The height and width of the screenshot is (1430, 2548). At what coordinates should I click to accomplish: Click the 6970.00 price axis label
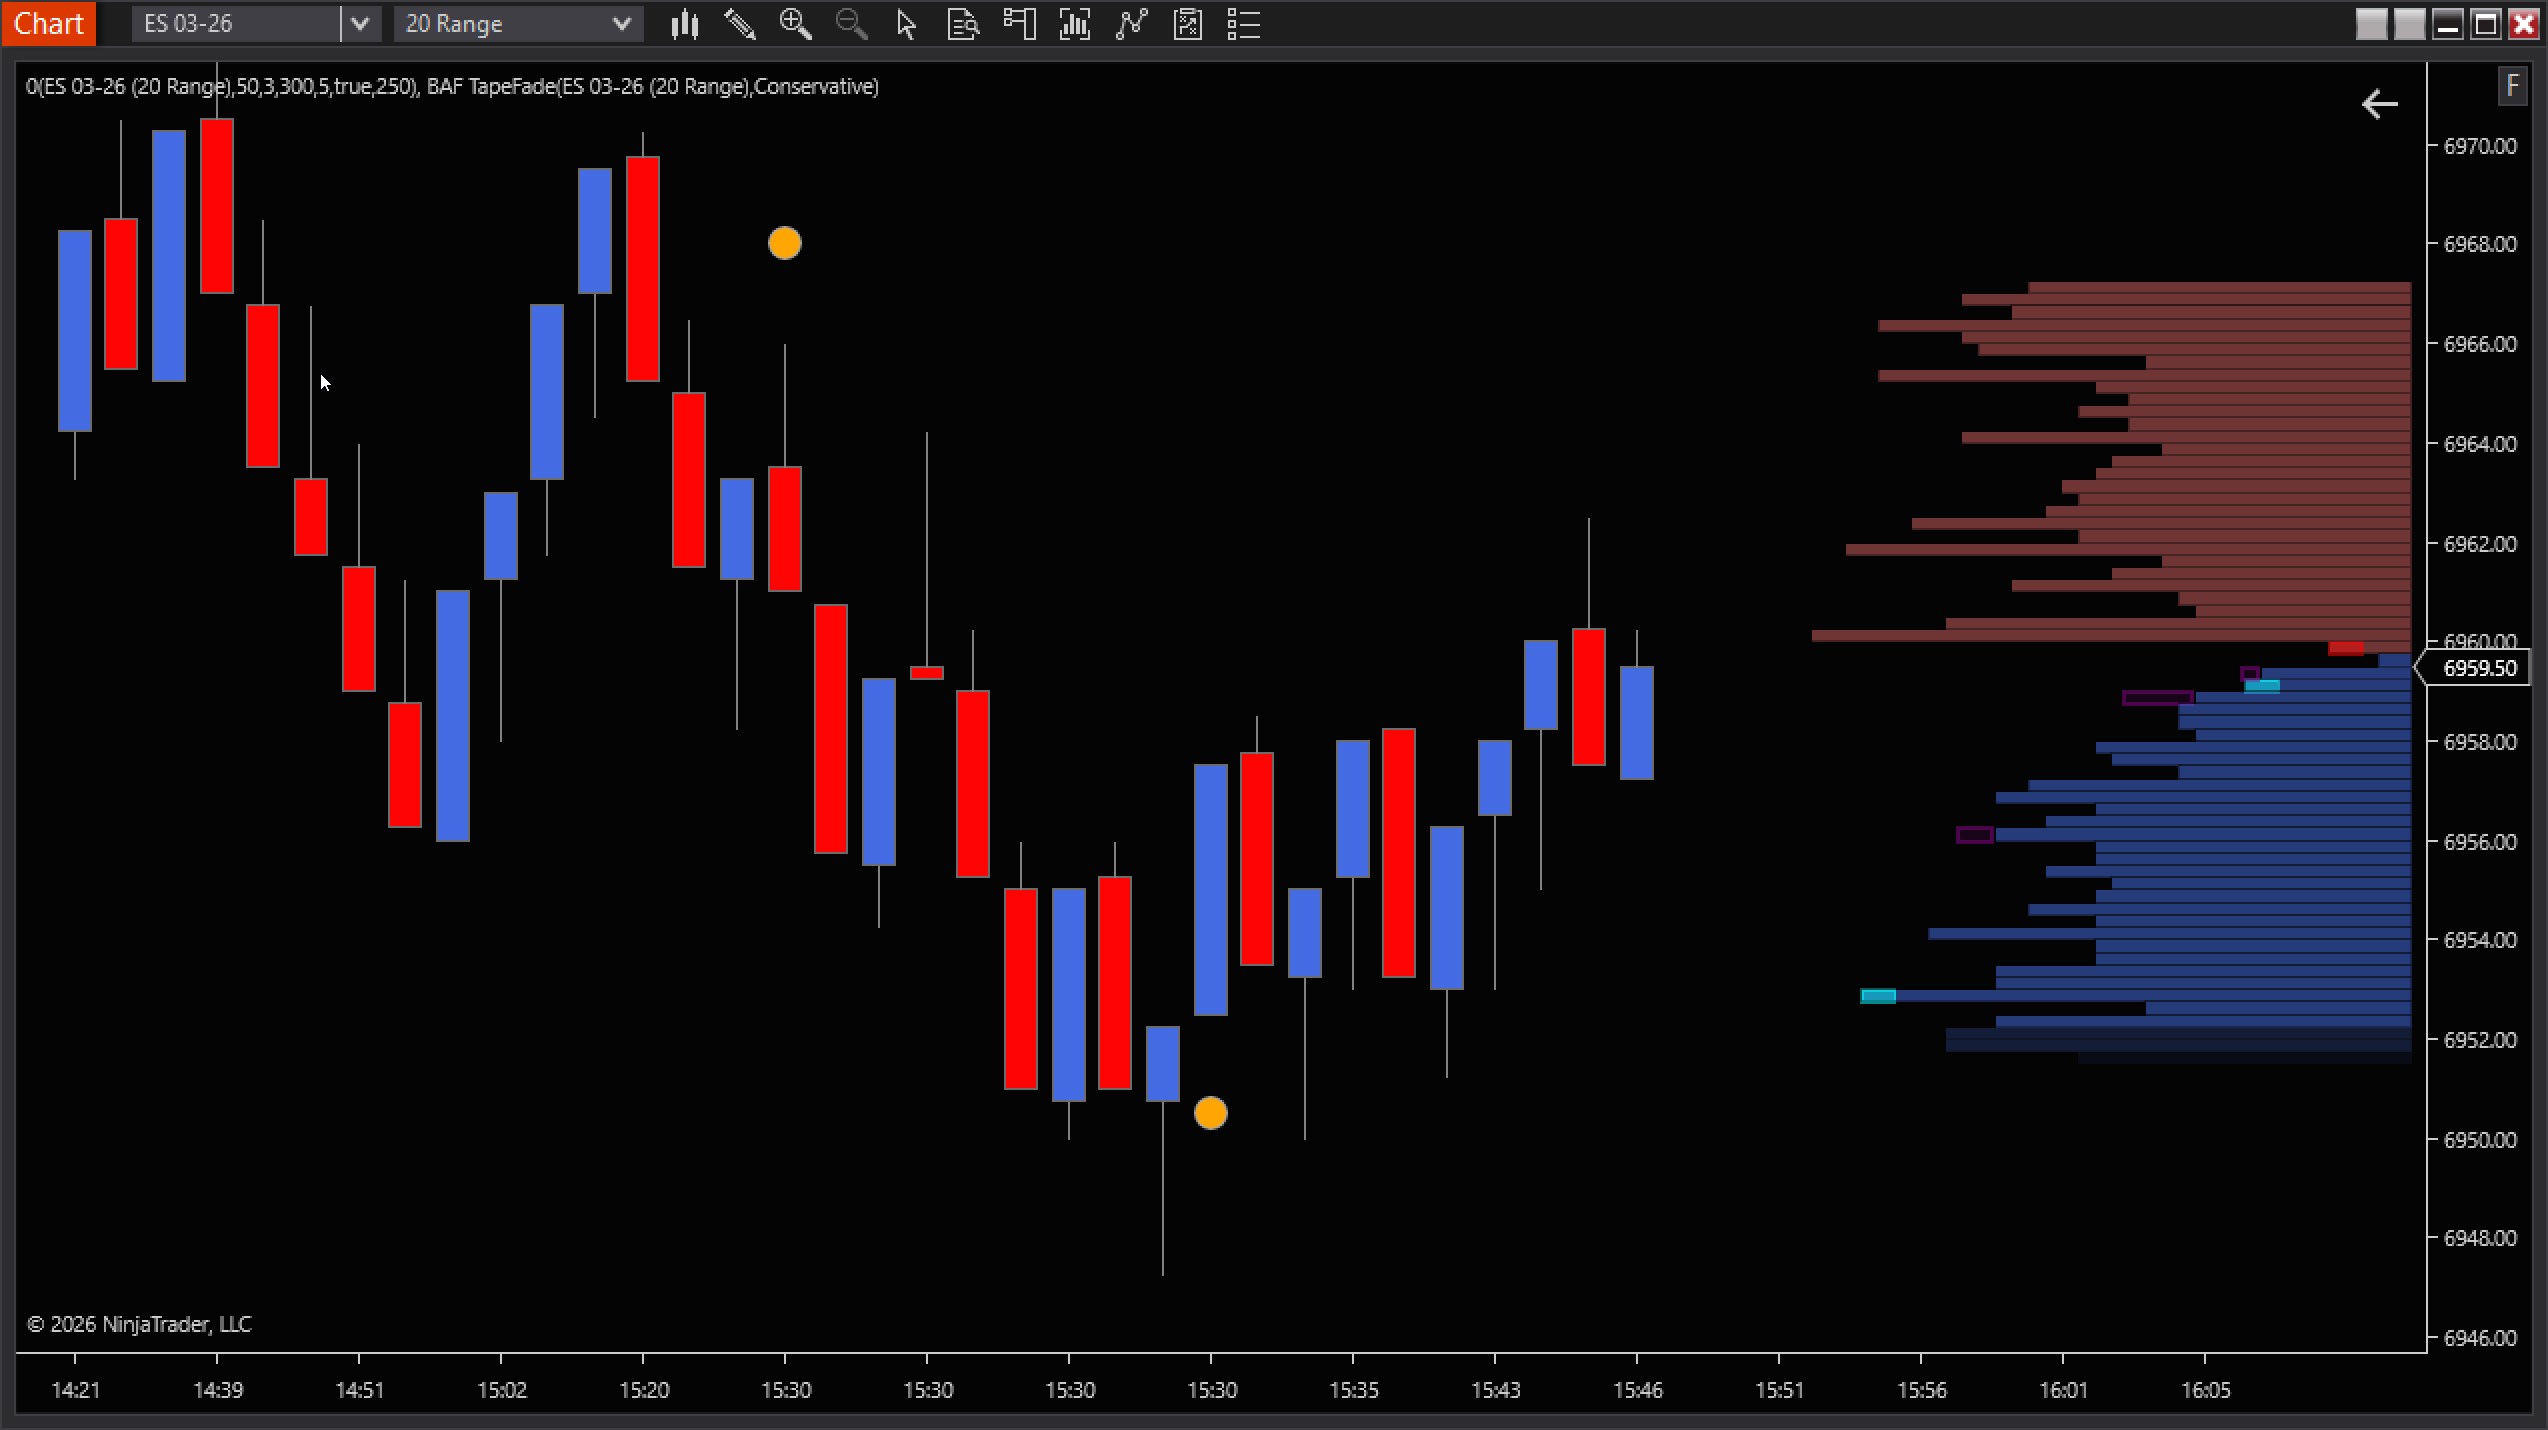[x=2480, y=146]
